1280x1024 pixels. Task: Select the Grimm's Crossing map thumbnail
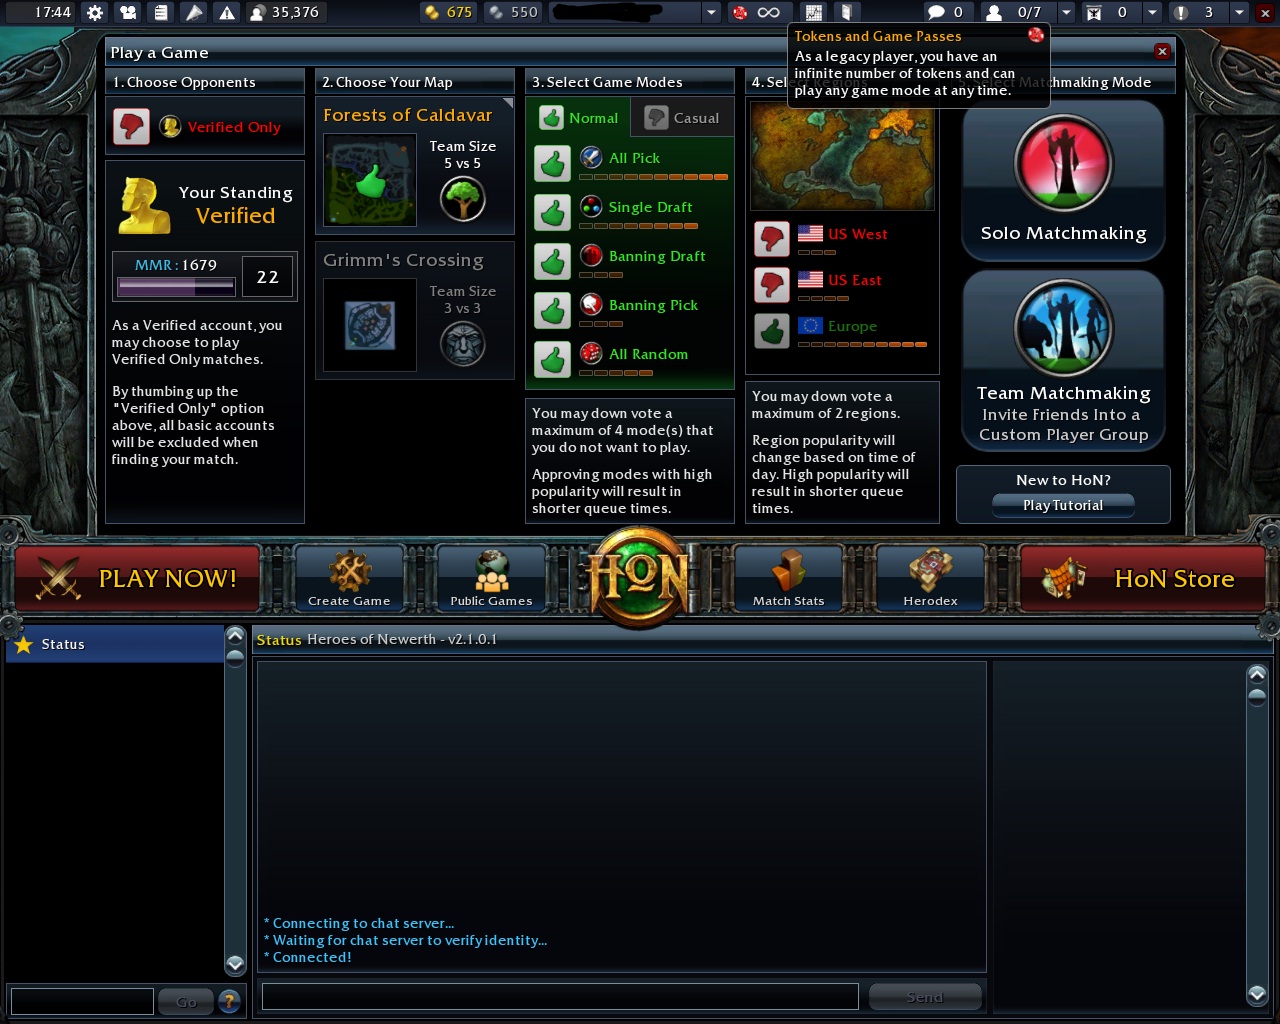370,325
